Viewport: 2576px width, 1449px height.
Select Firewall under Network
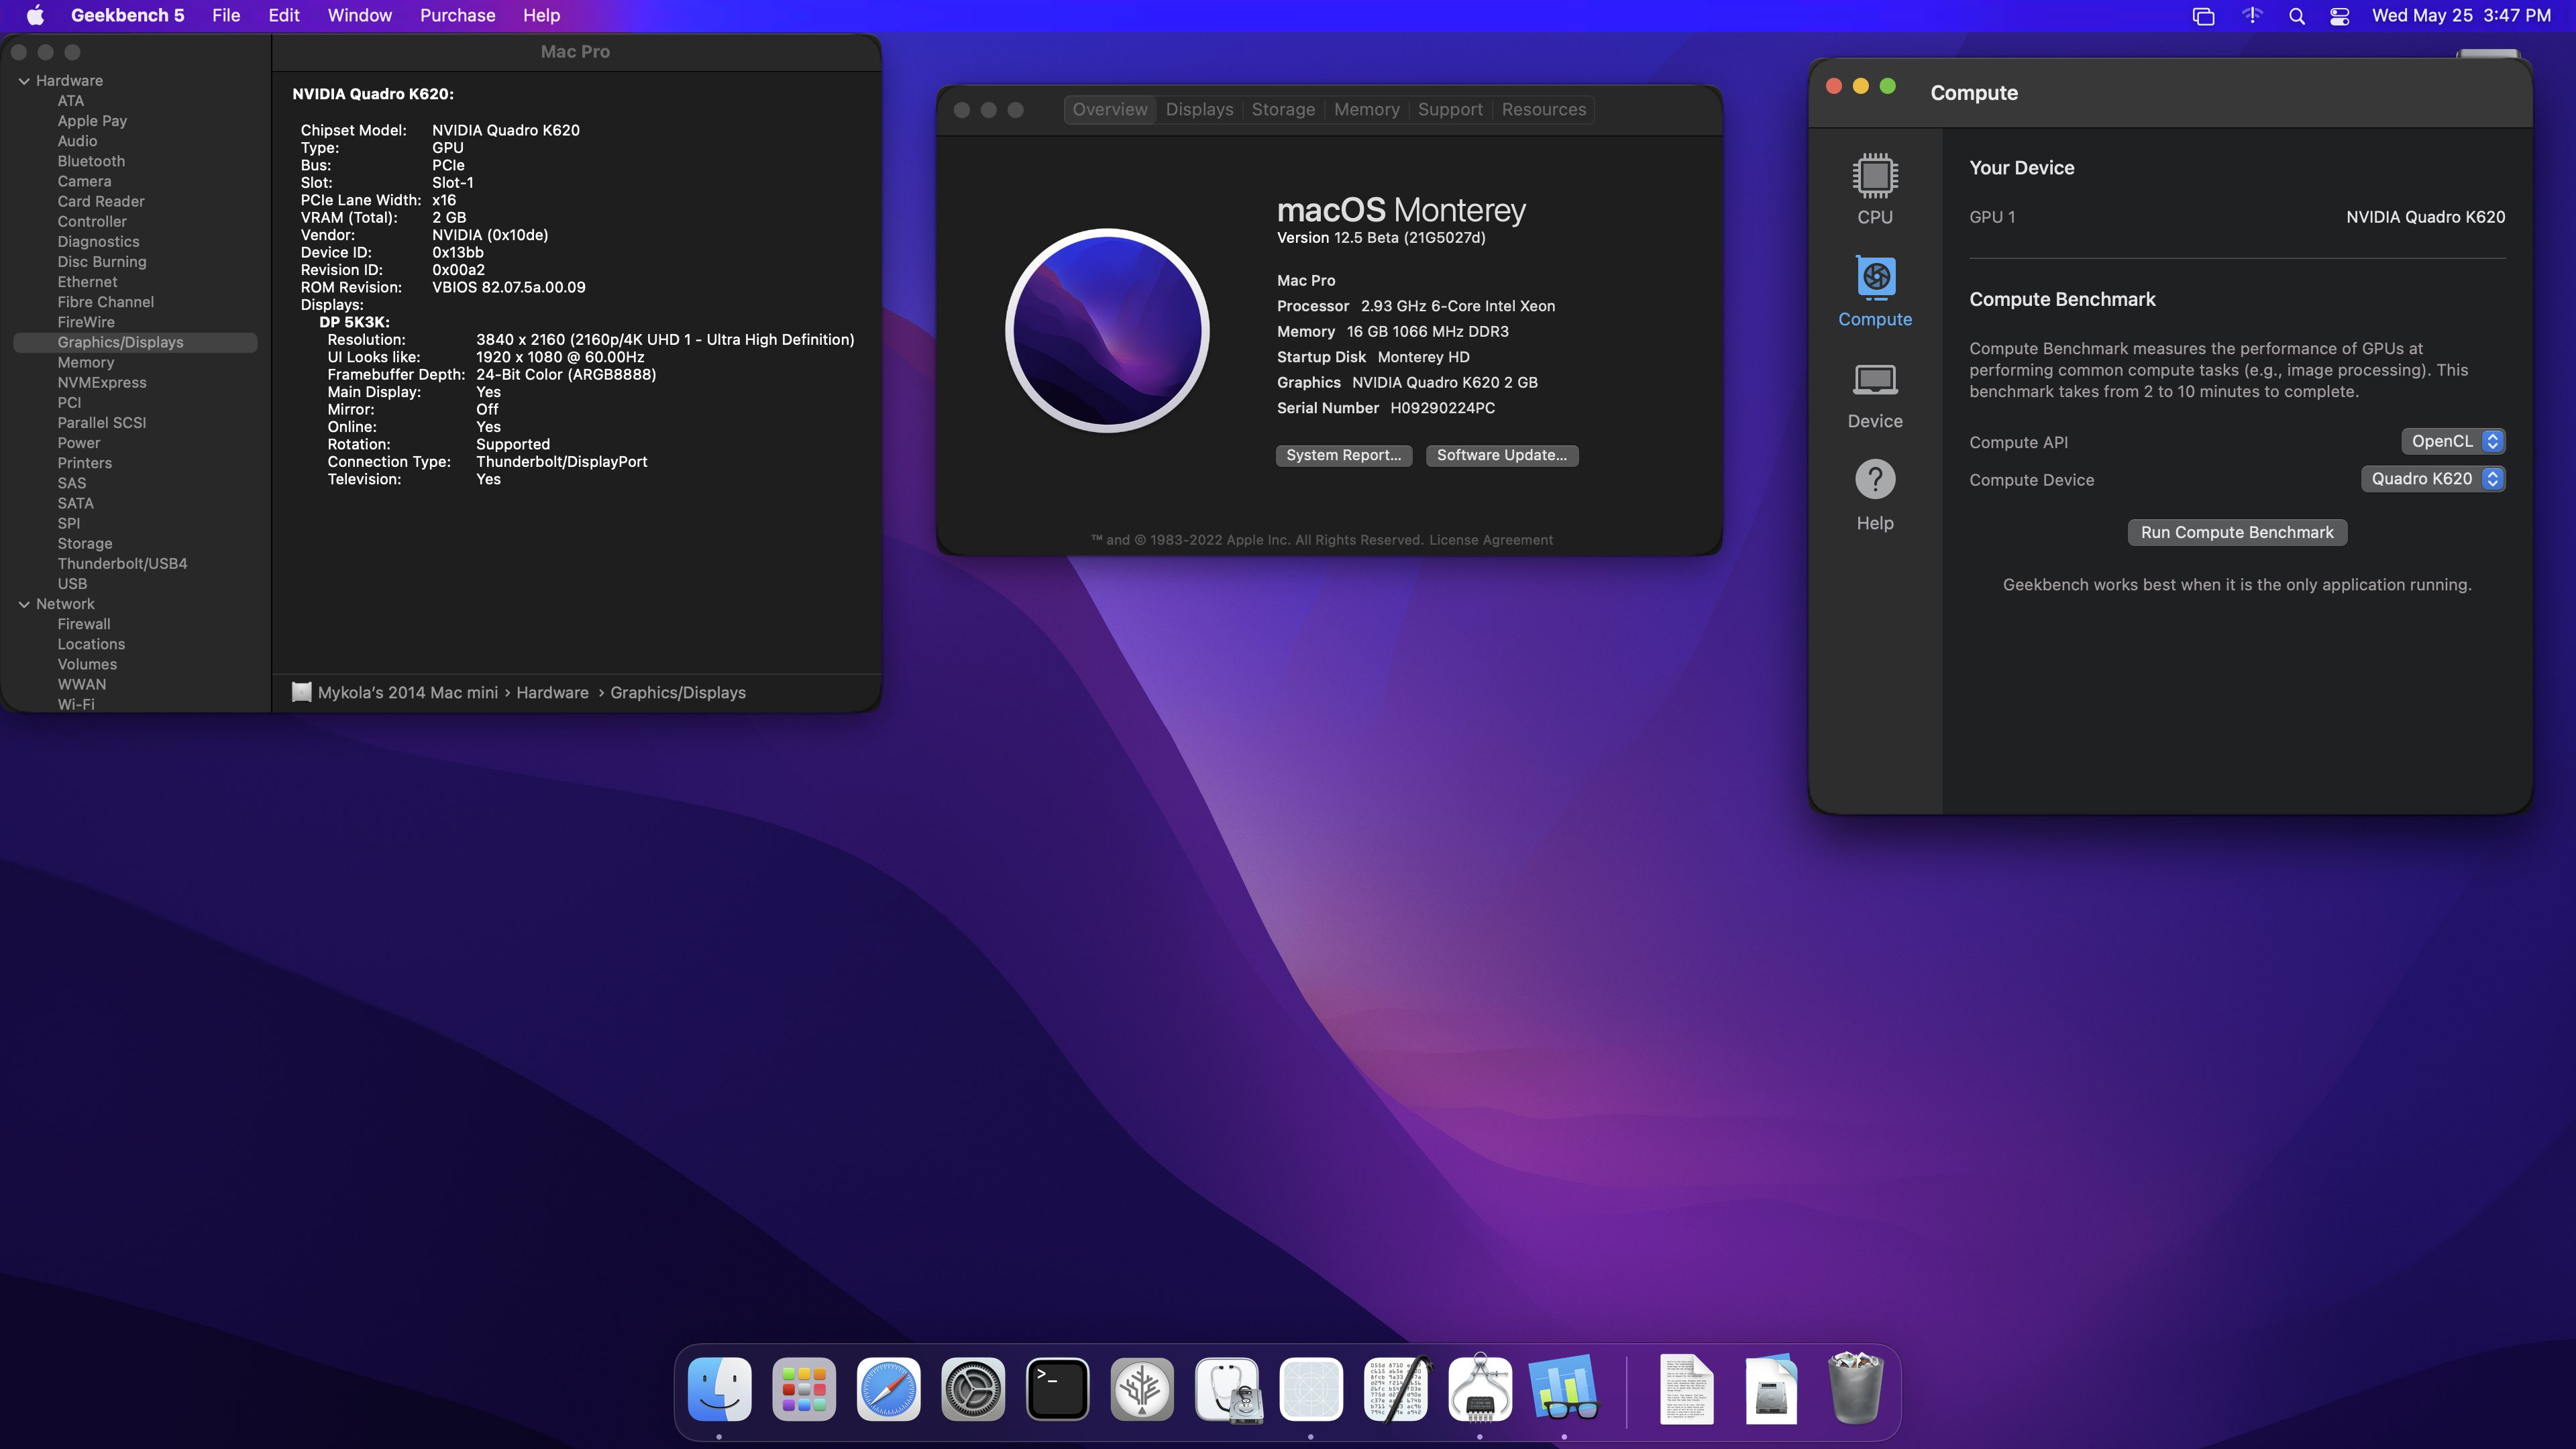point(83,624)
